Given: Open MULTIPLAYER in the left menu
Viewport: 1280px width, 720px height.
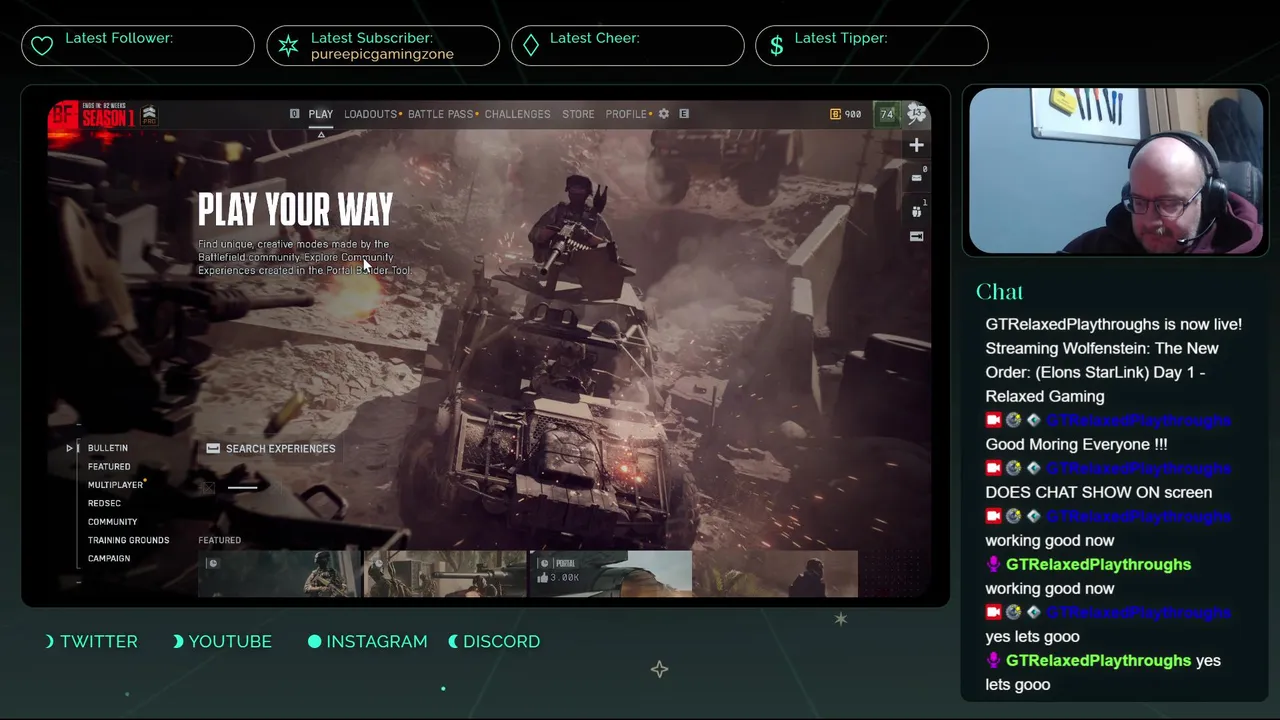Looking at the screenshot, I should coord(115,485).
